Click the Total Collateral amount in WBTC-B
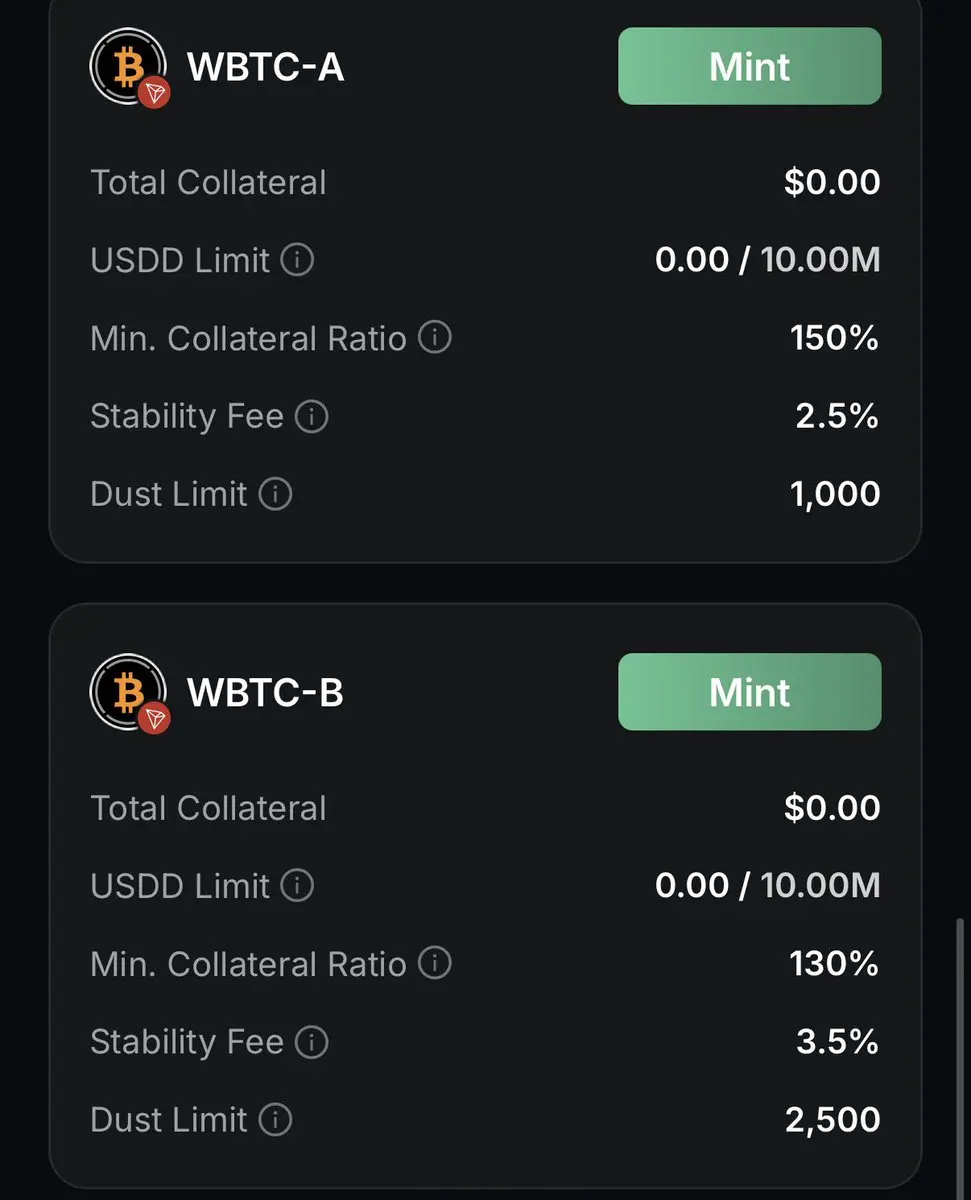The image size is (971, 1200). 832,808
